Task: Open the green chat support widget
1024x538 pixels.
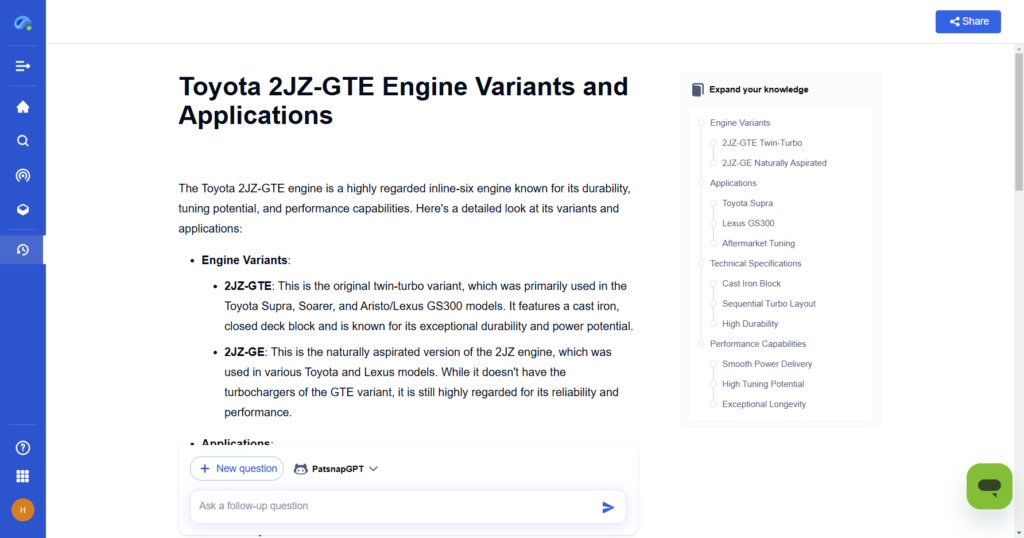Action: [989, 486]
